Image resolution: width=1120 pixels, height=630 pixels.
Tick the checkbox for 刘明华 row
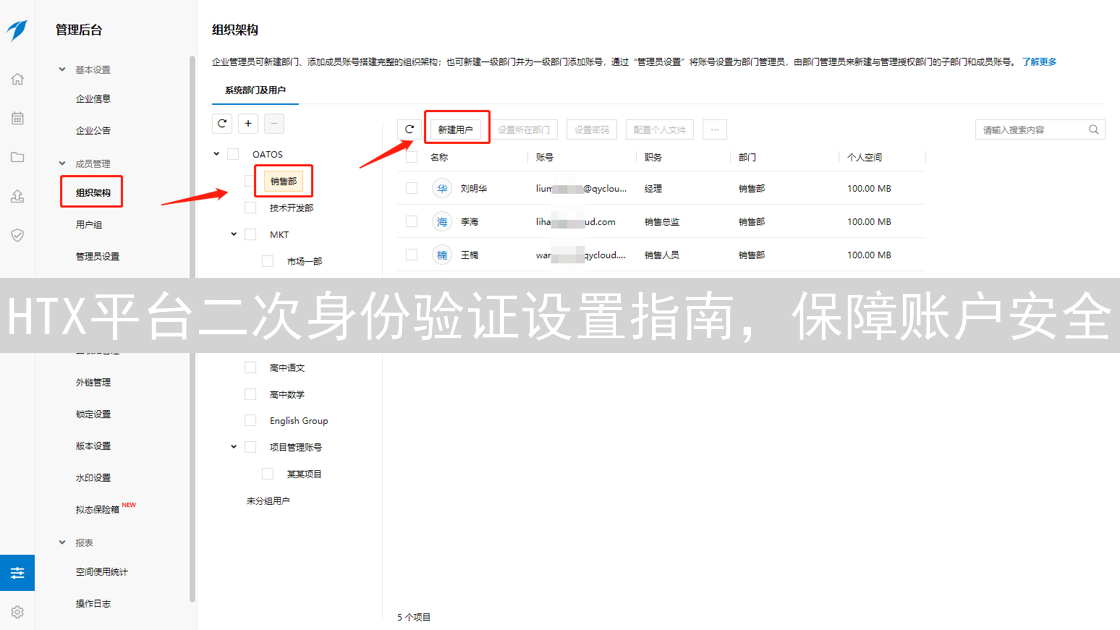click(411, 189)
